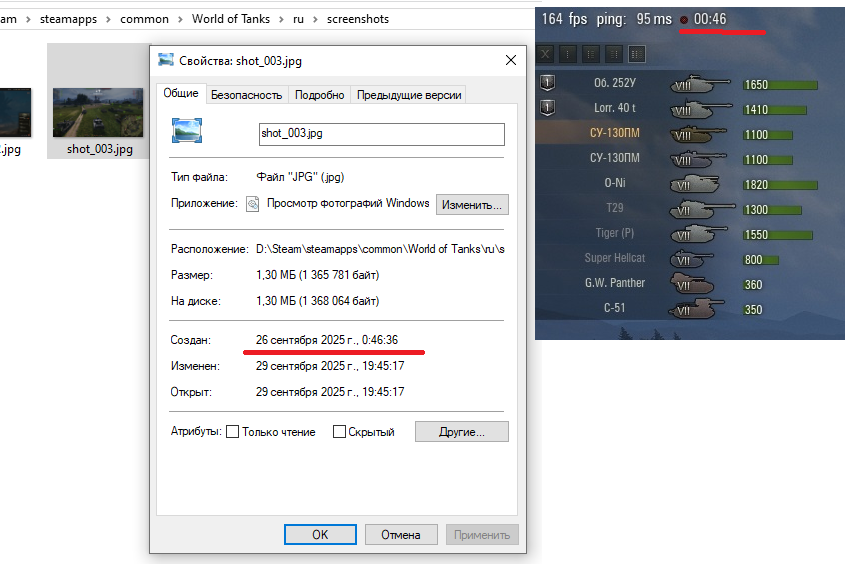Image resolution: width=845 pixels, height=564 pixels.
Task: Click the creation date 26 сентября 2025
Action: (327, 340)
